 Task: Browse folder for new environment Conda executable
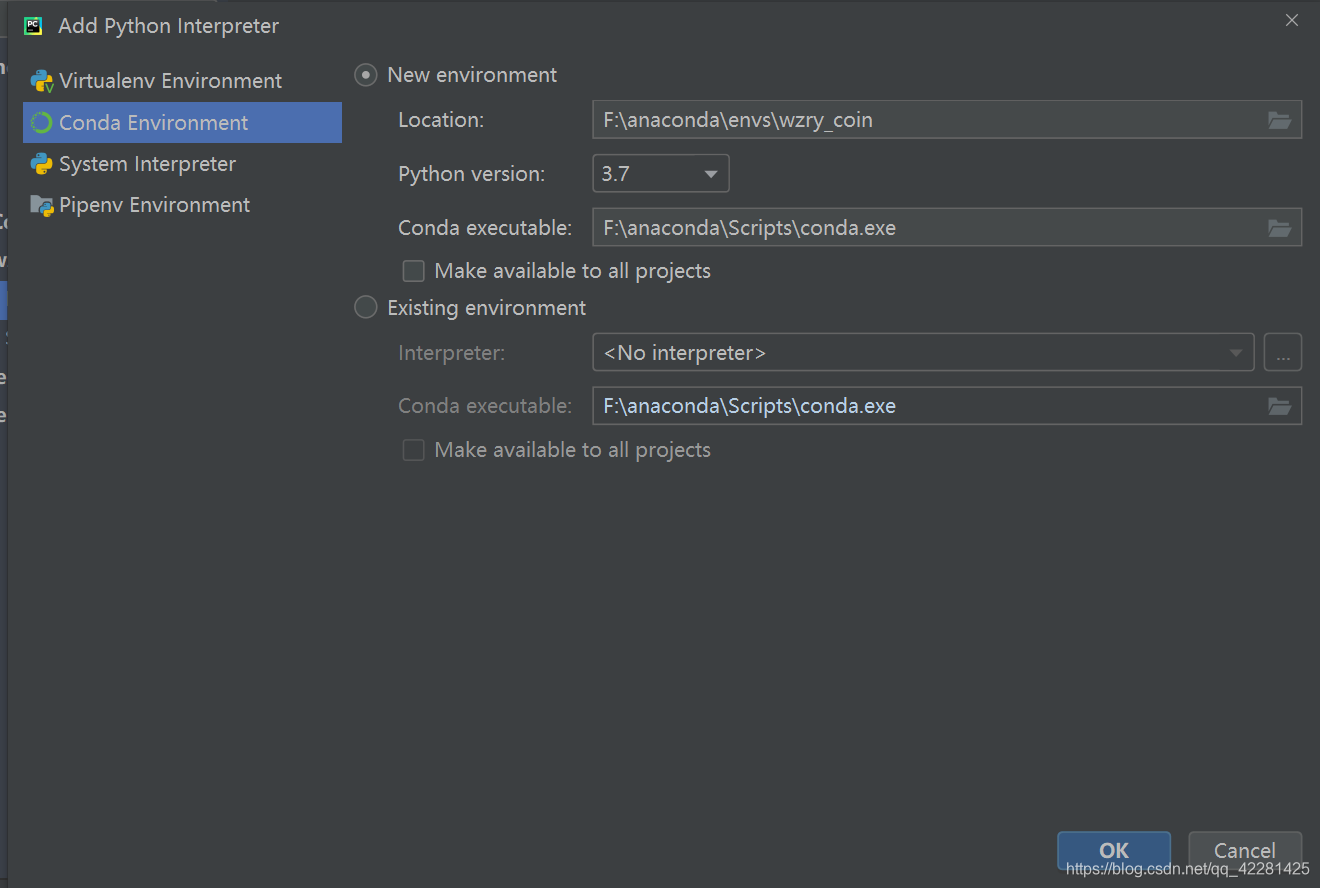coord(1279,228)
